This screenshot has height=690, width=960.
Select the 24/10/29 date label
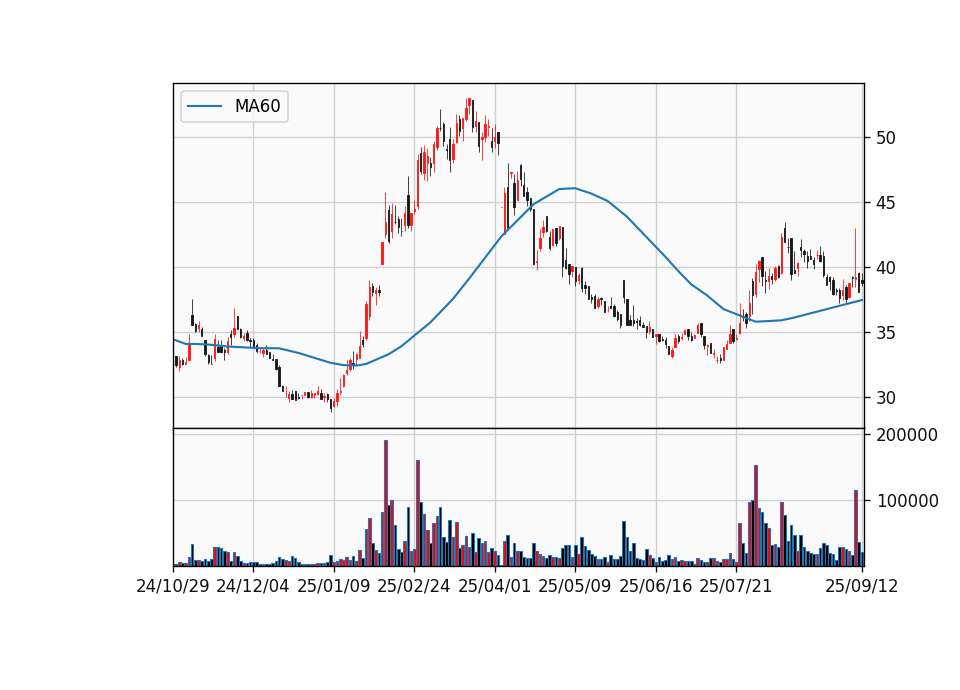coord(173,586)
